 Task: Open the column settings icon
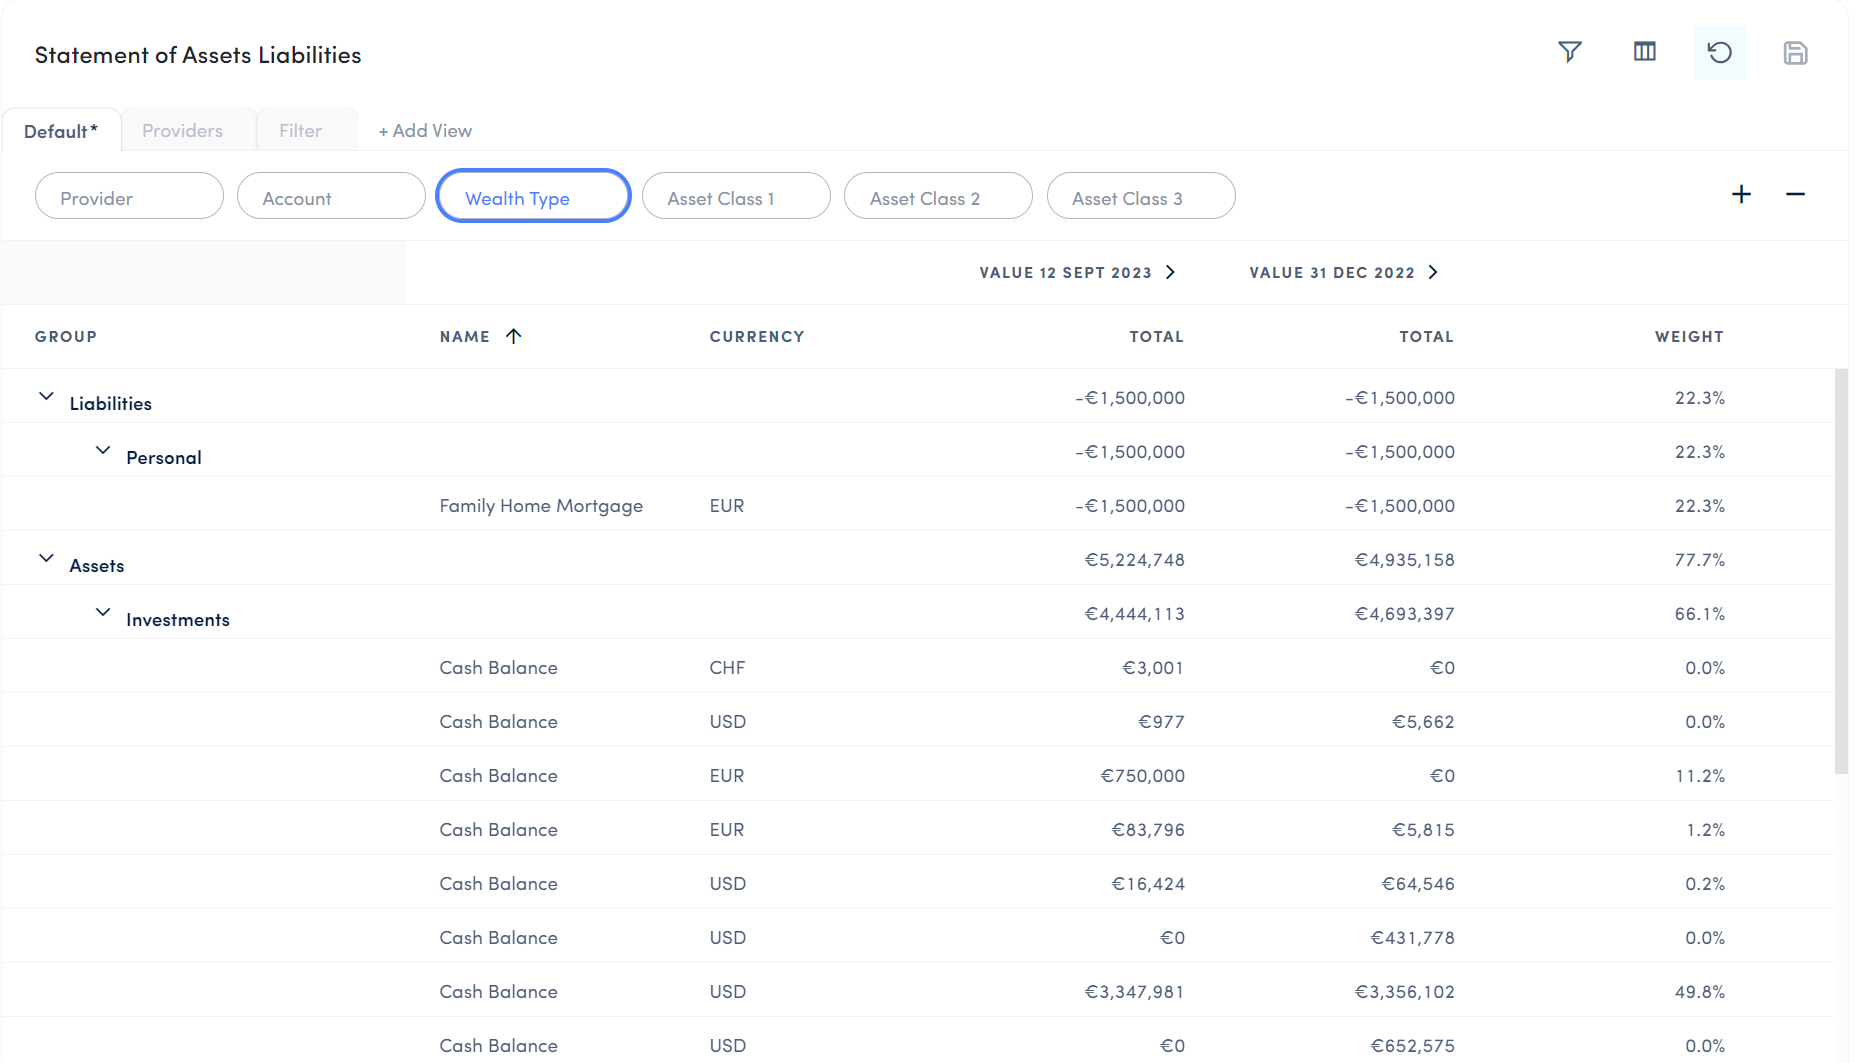pyautogui.click(x=1644, y=52)
